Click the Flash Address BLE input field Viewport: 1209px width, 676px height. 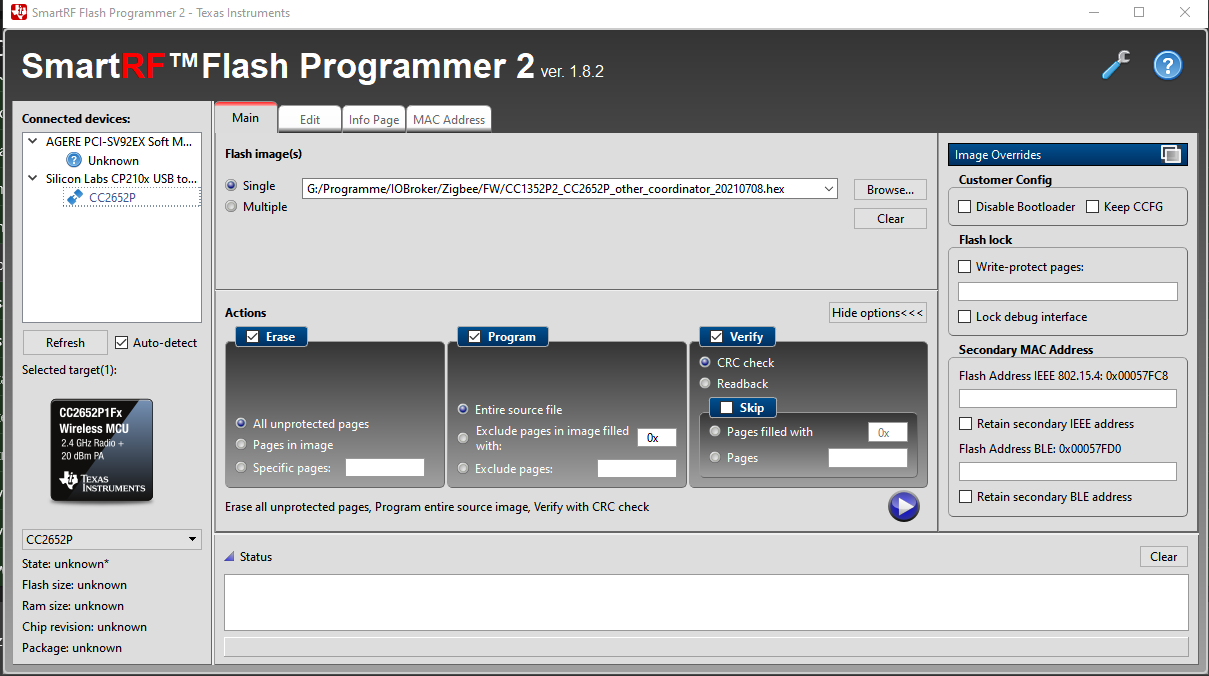coord(1068,472)
